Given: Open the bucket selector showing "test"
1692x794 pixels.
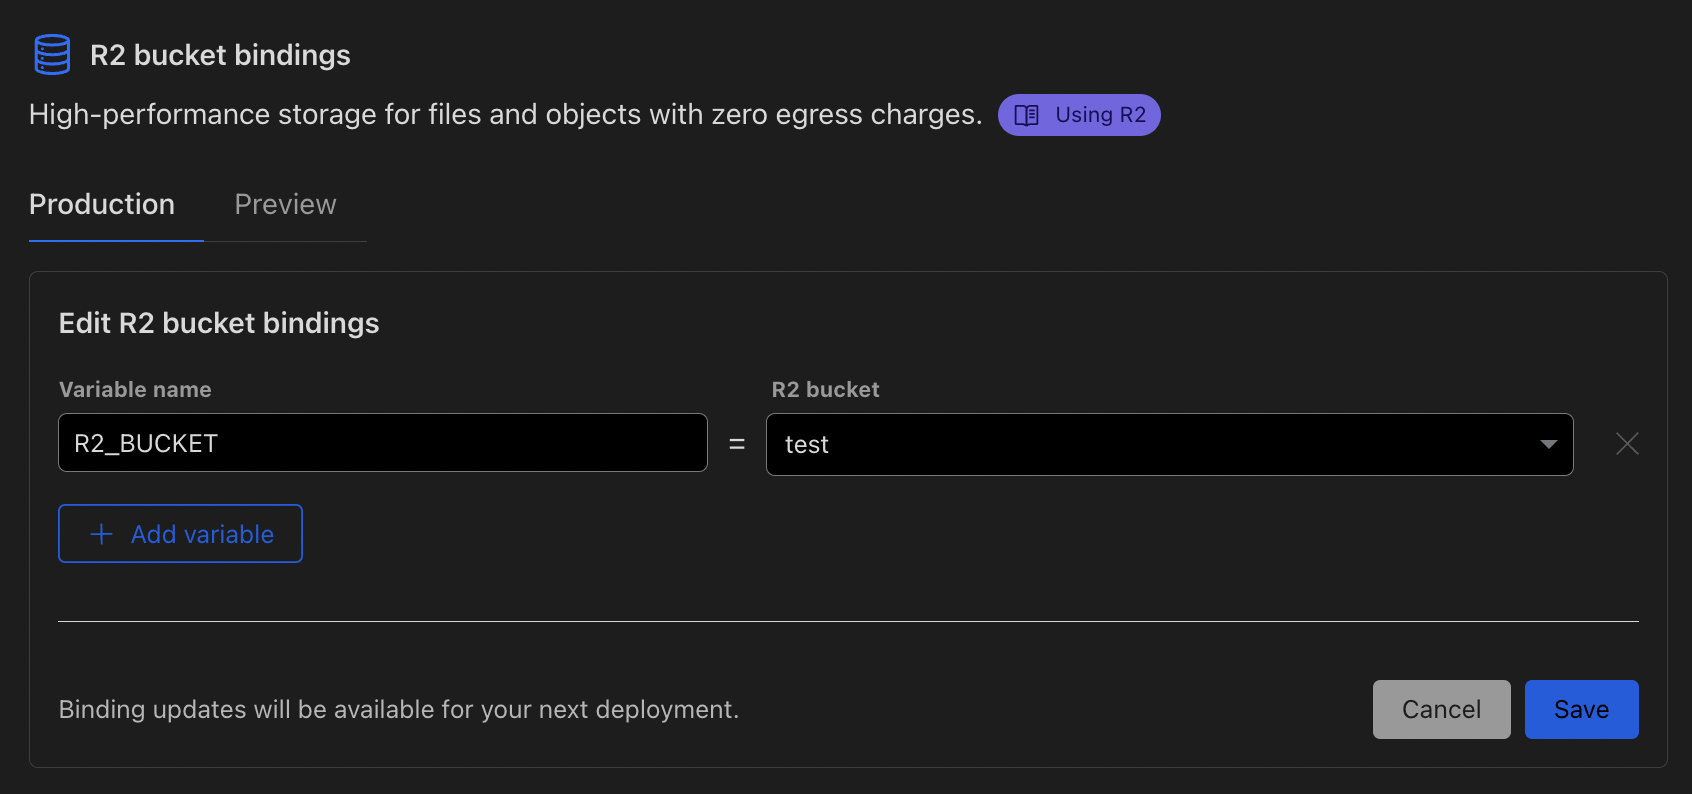Looking at the screenshot, I should click(x=1150, y=444).
